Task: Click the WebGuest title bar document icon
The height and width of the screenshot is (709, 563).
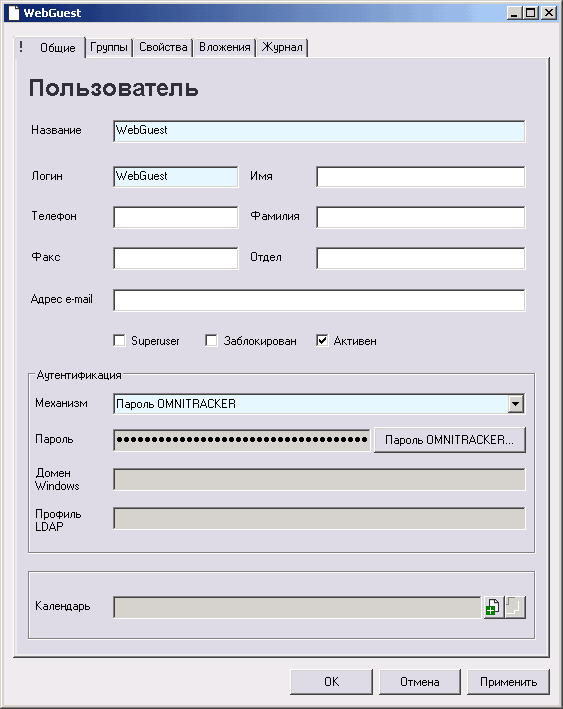Action: [x=14, y=12]
